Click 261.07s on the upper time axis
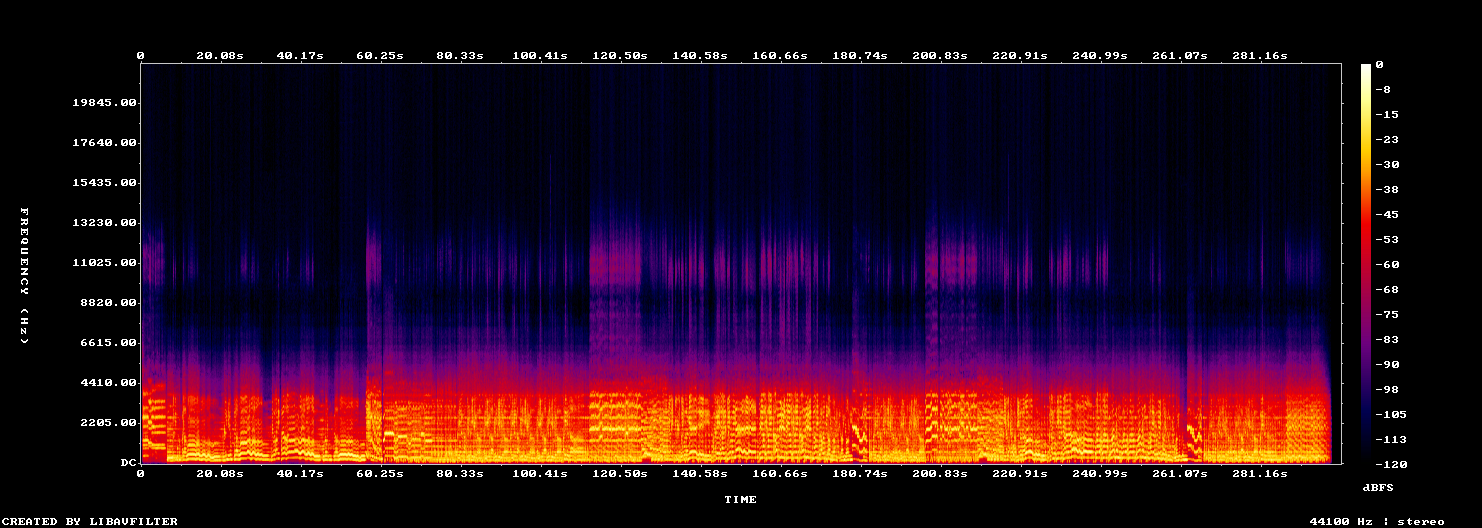Screen dimensions: 1482x528 (1180, 56)
